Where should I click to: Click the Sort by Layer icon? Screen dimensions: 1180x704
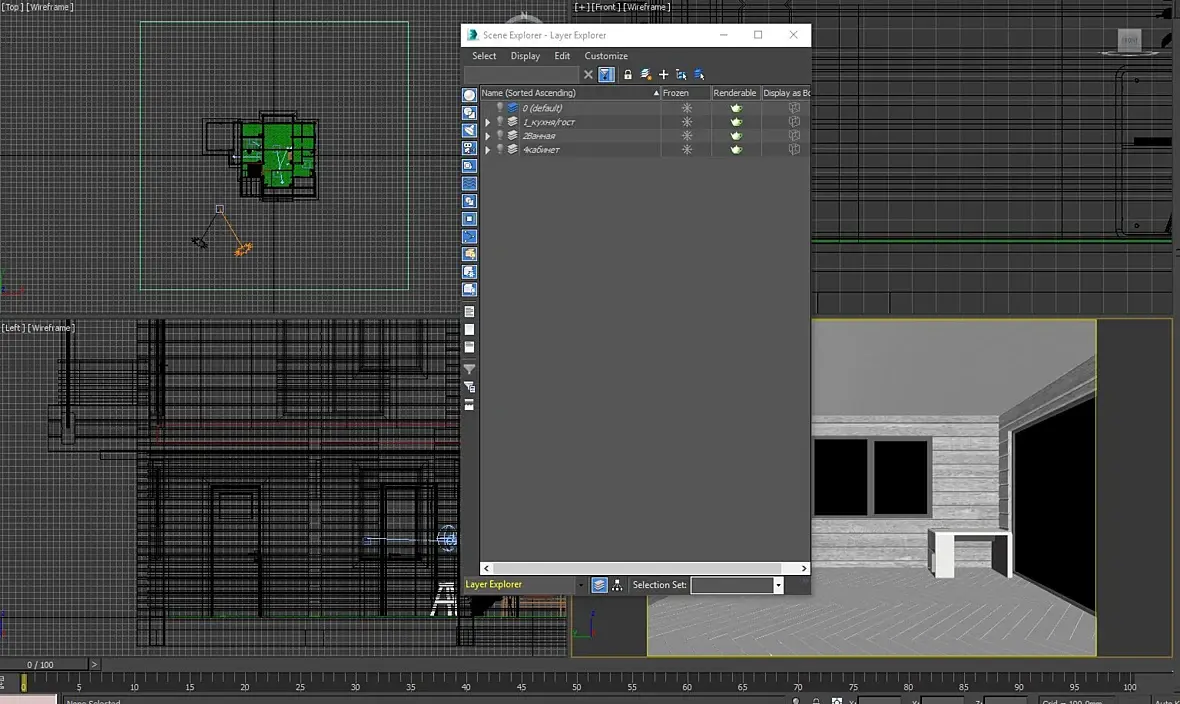pyautogui.click(x=599, y=585)
